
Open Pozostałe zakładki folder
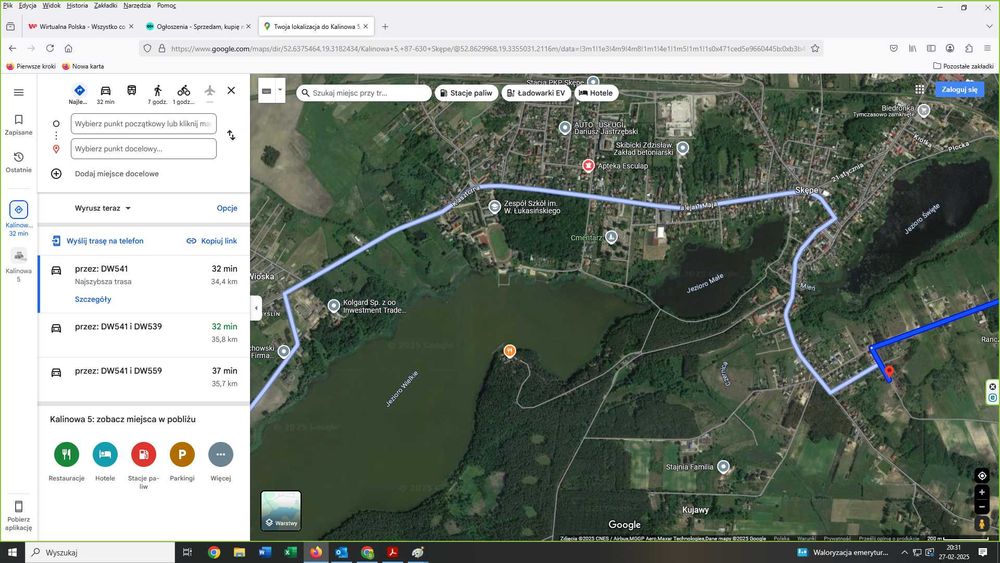(963, 66)
